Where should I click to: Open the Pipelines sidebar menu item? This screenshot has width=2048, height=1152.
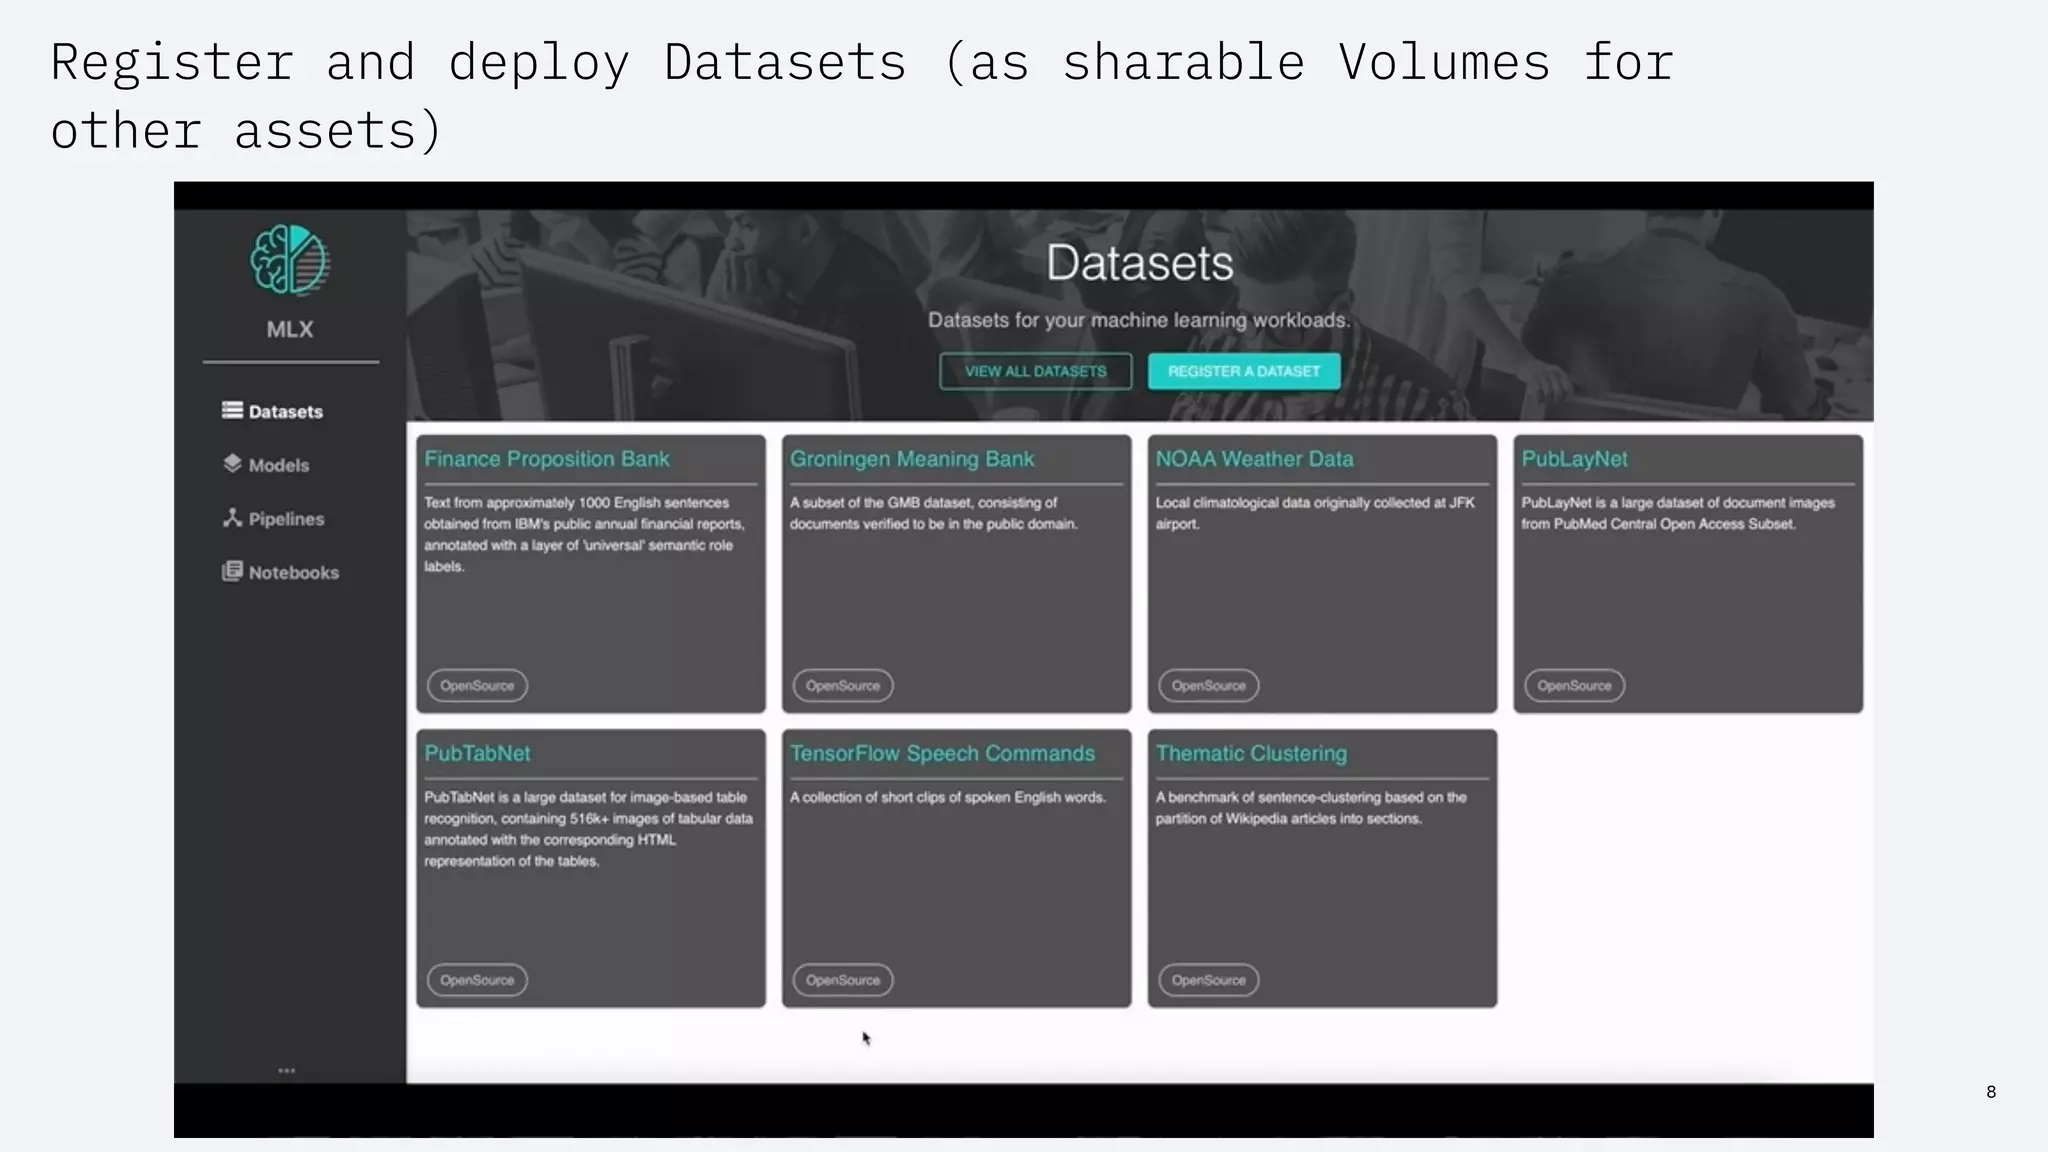[x=286, y=519]
